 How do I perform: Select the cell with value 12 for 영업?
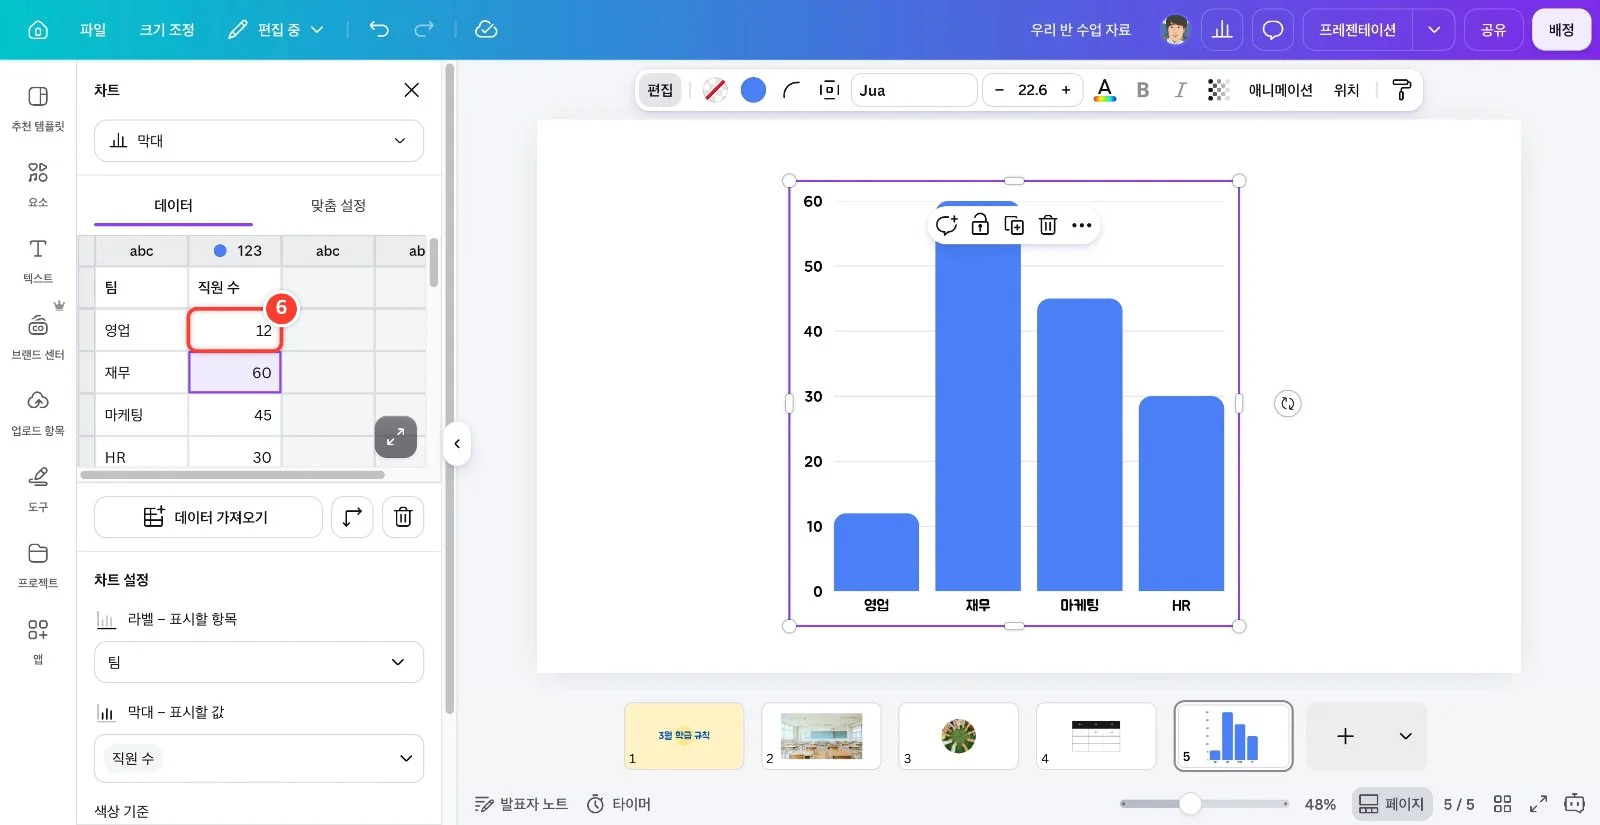235,330
